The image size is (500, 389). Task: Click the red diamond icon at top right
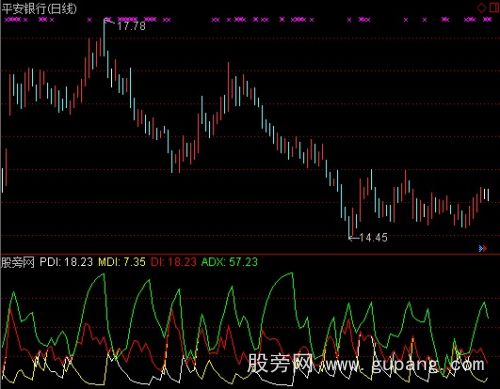(x=482, y=8)
